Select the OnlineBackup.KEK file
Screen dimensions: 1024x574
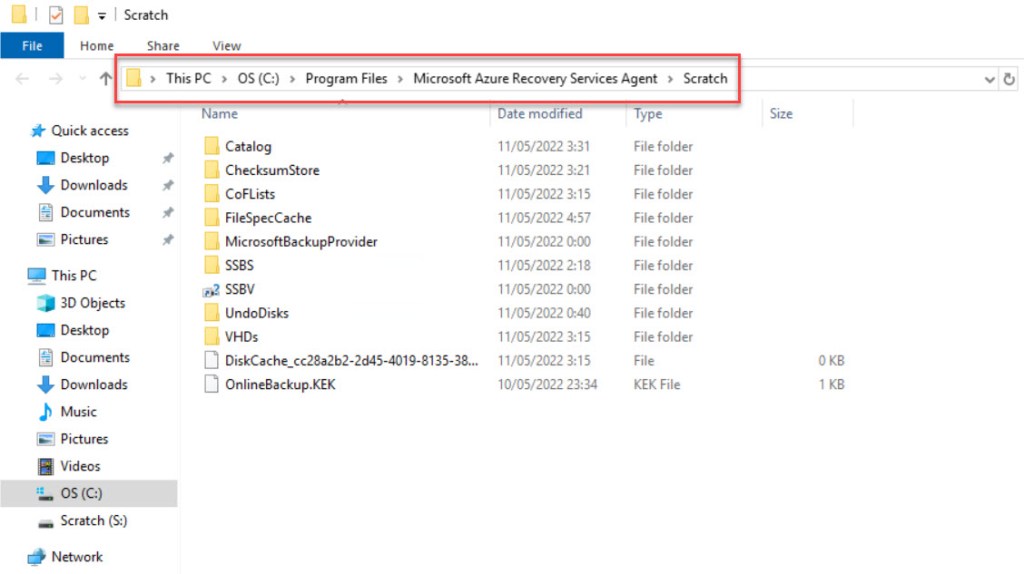280,384
